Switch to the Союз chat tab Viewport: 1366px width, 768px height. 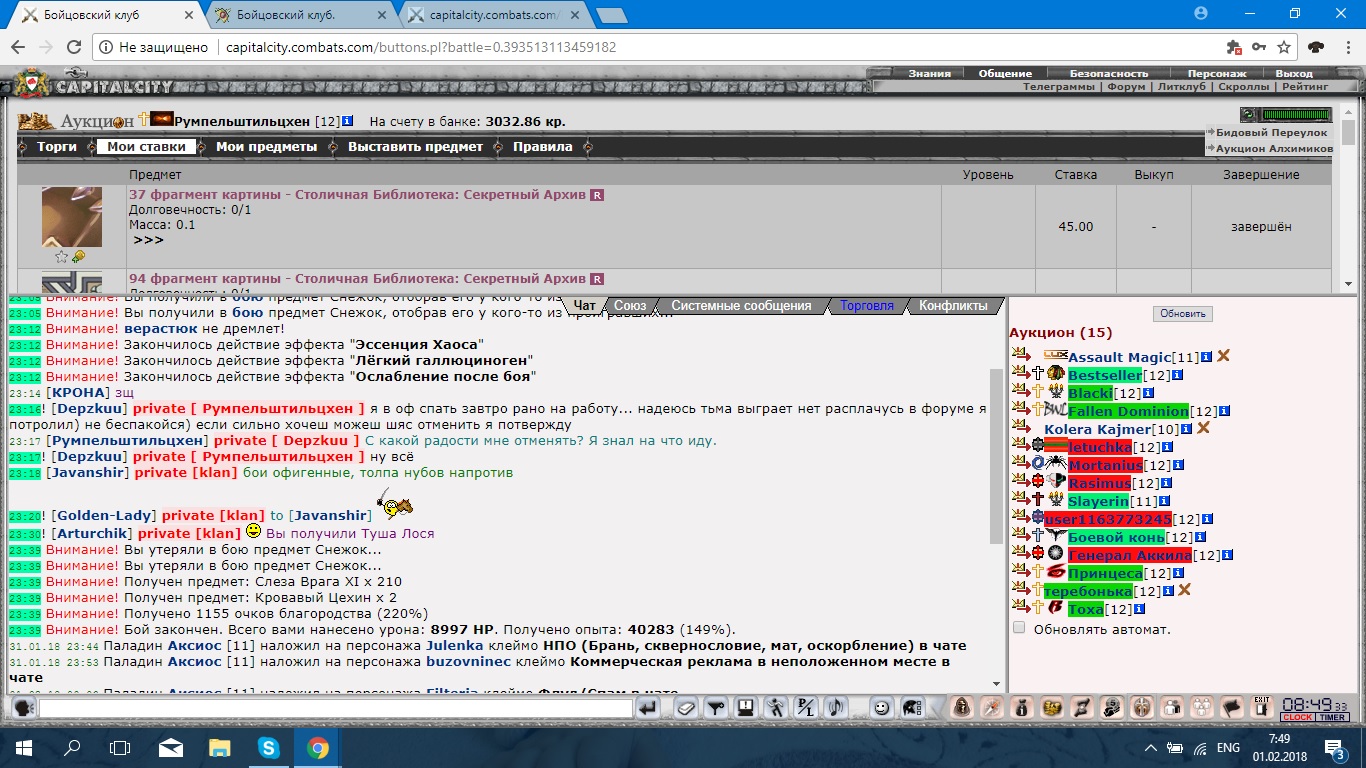[630, 306]
